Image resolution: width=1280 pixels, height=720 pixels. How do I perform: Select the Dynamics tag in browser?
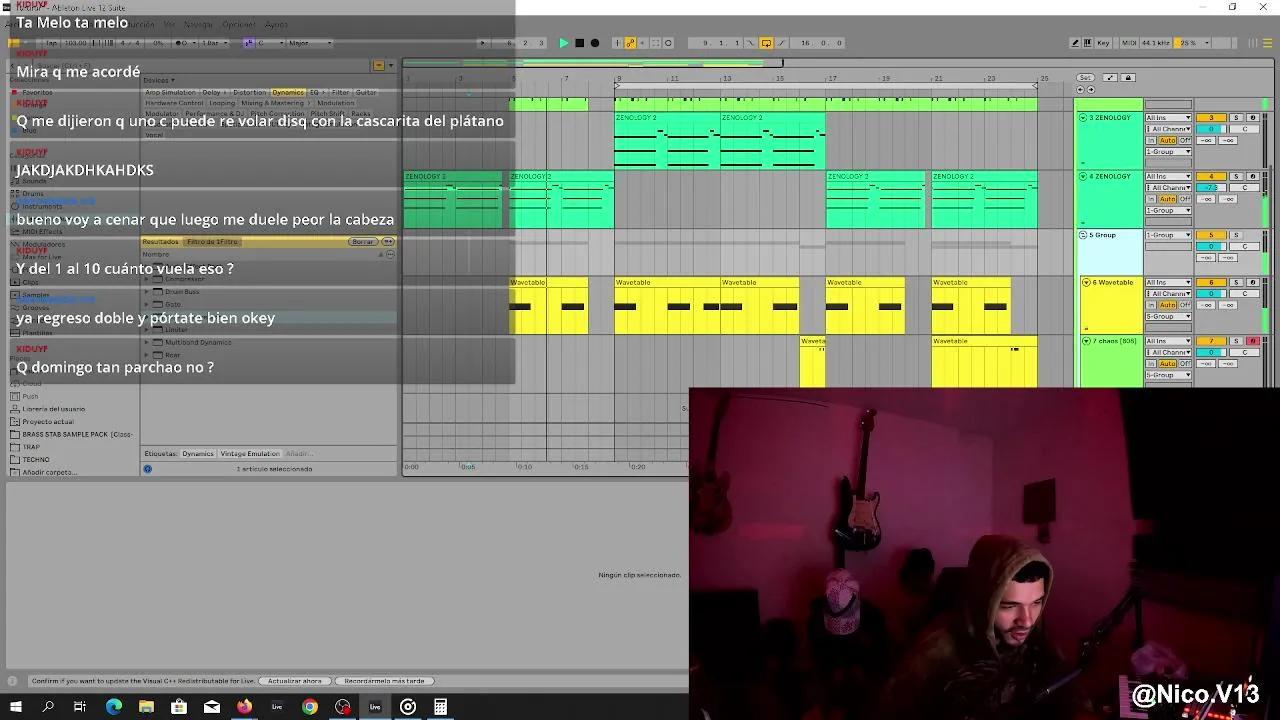click(x=197, y=454)
